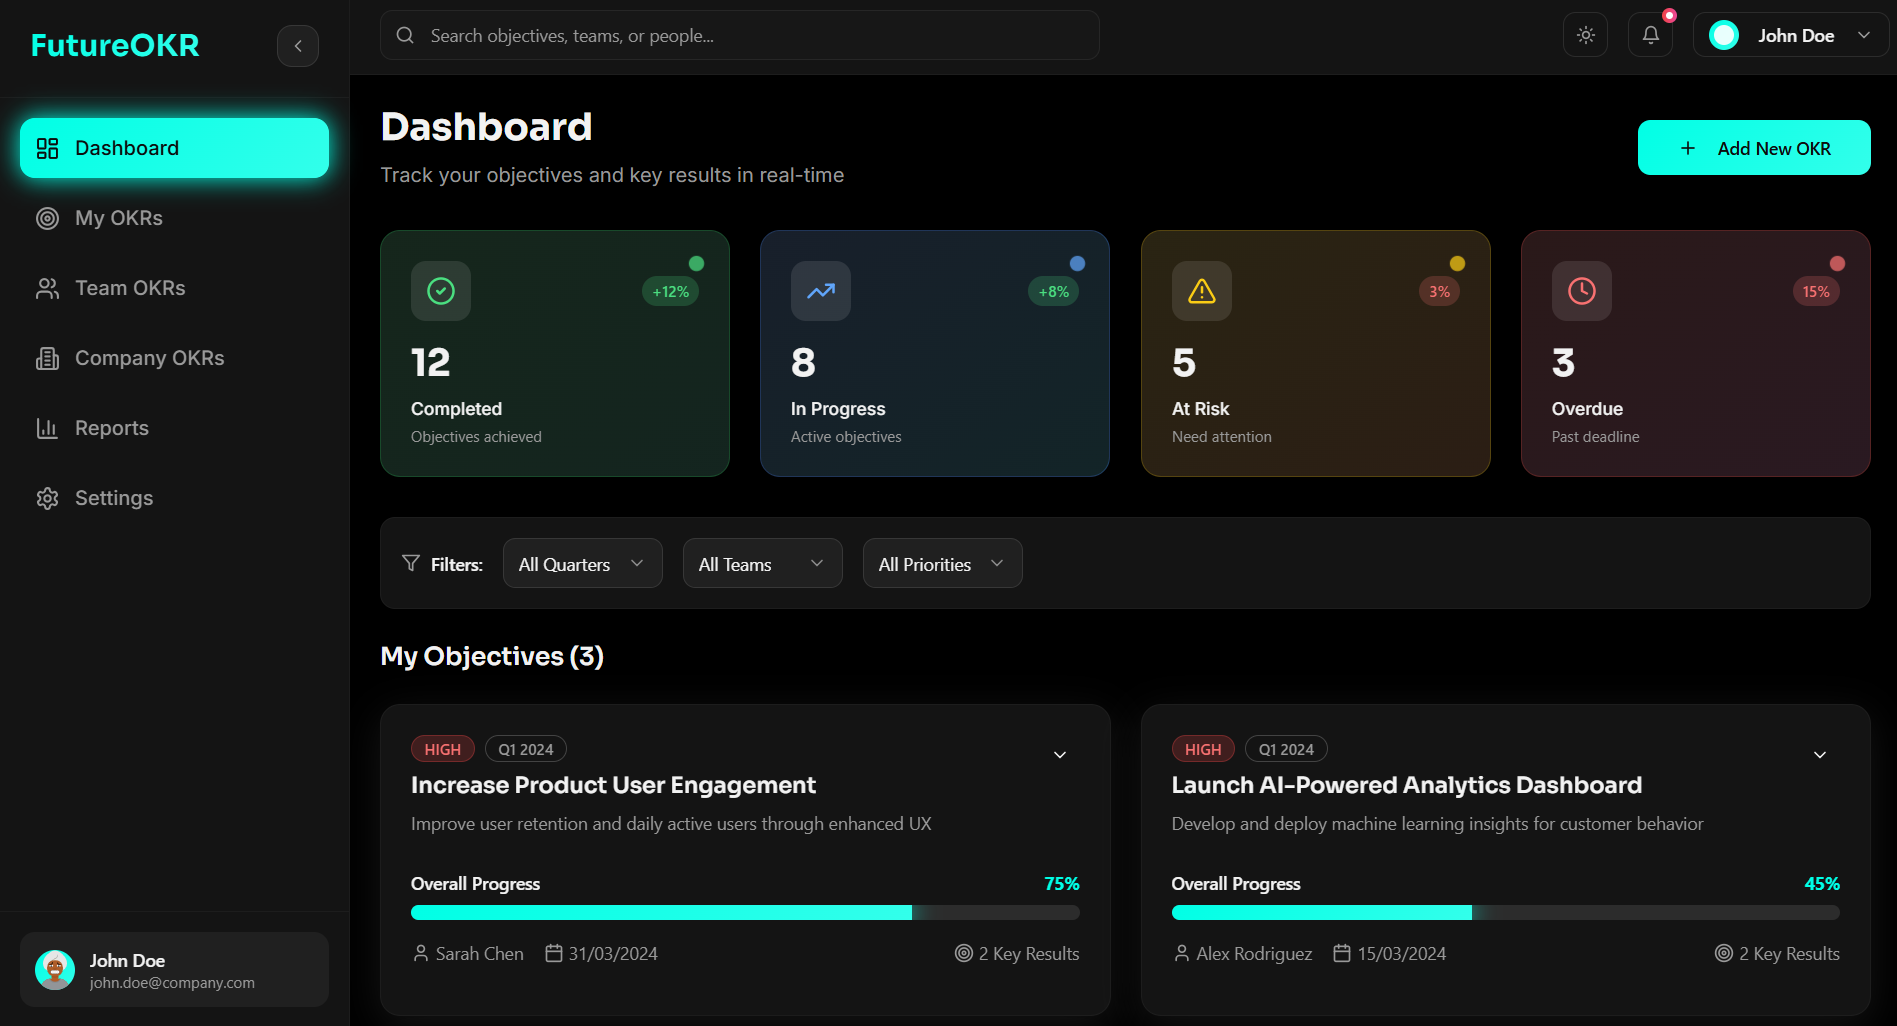Click the +12% badge on Completed card
This screenshot has width=1897, height=1026.
671,292
